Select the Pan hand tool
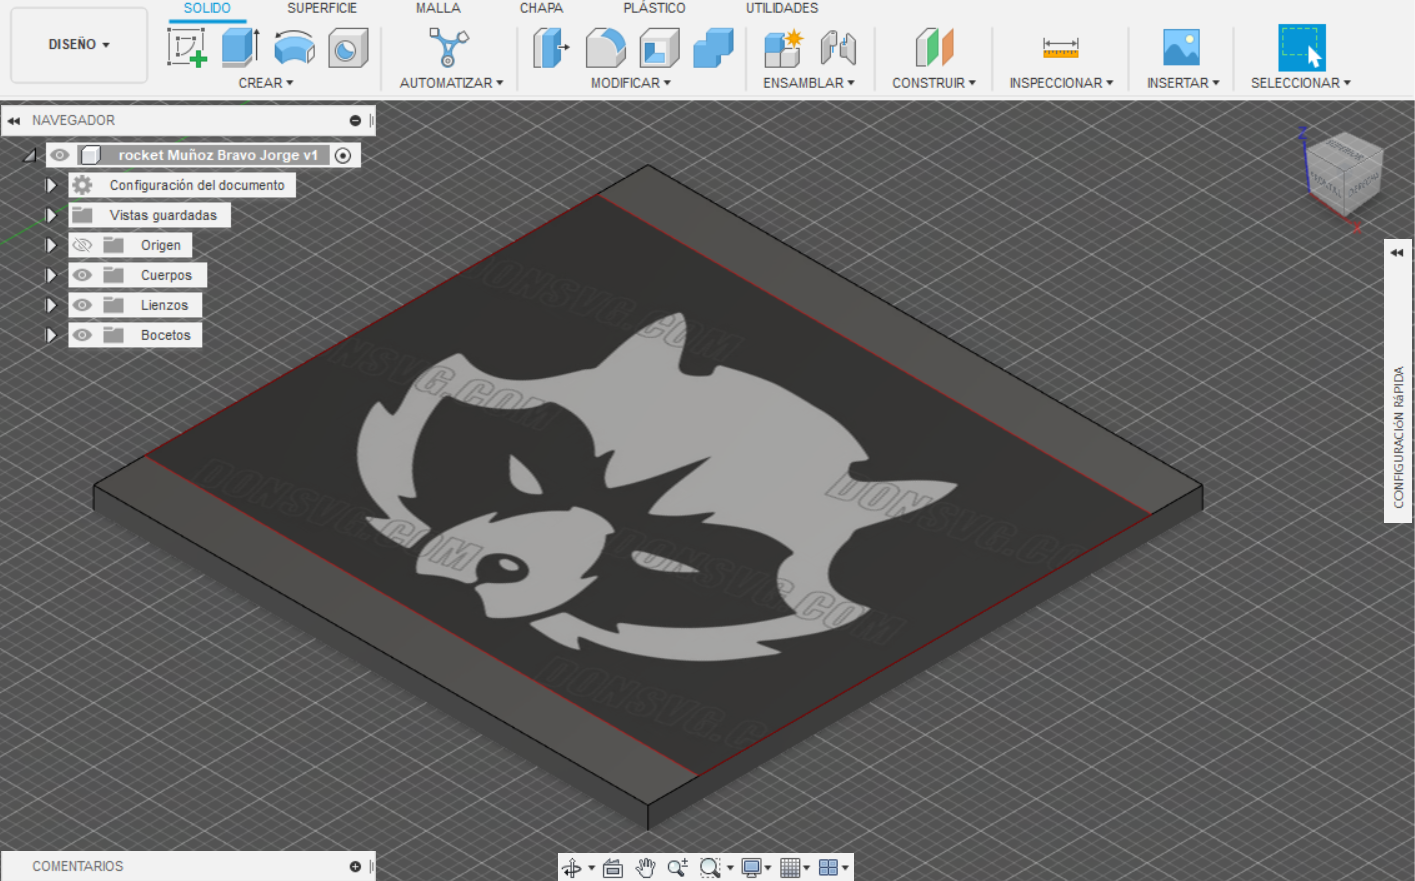 coord(645,868)
